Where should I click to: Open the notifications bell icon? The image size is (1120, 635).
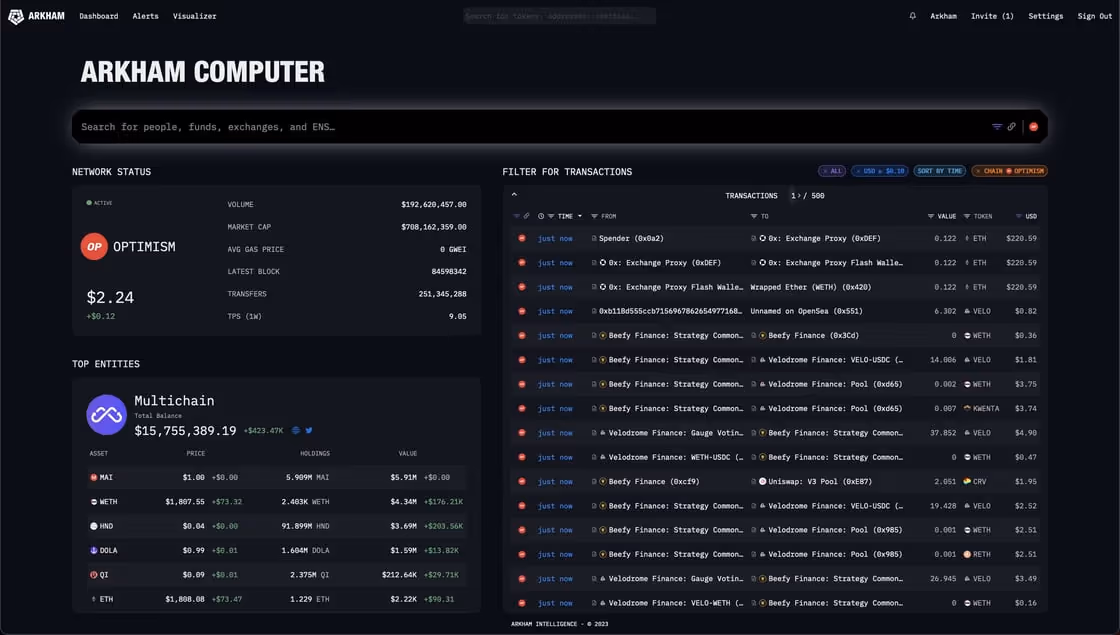coord(912,16)
